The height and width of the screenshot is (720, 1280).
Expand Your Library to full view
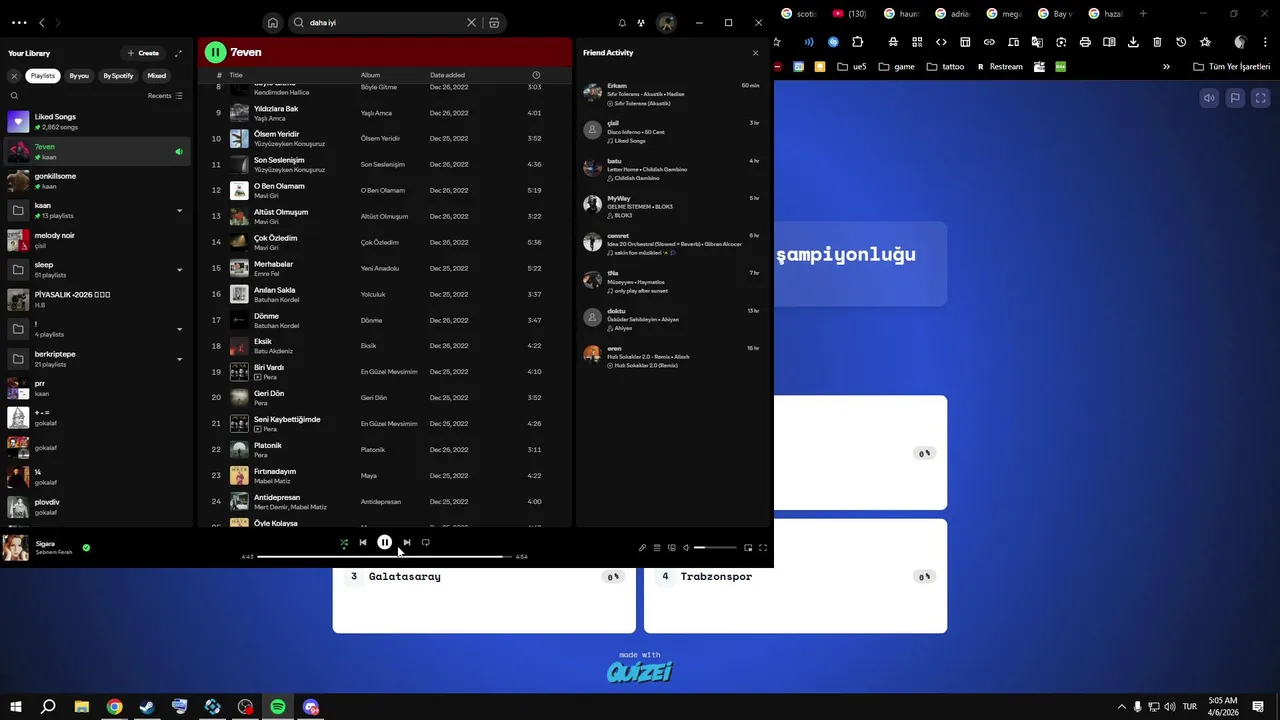coord(179,53)
